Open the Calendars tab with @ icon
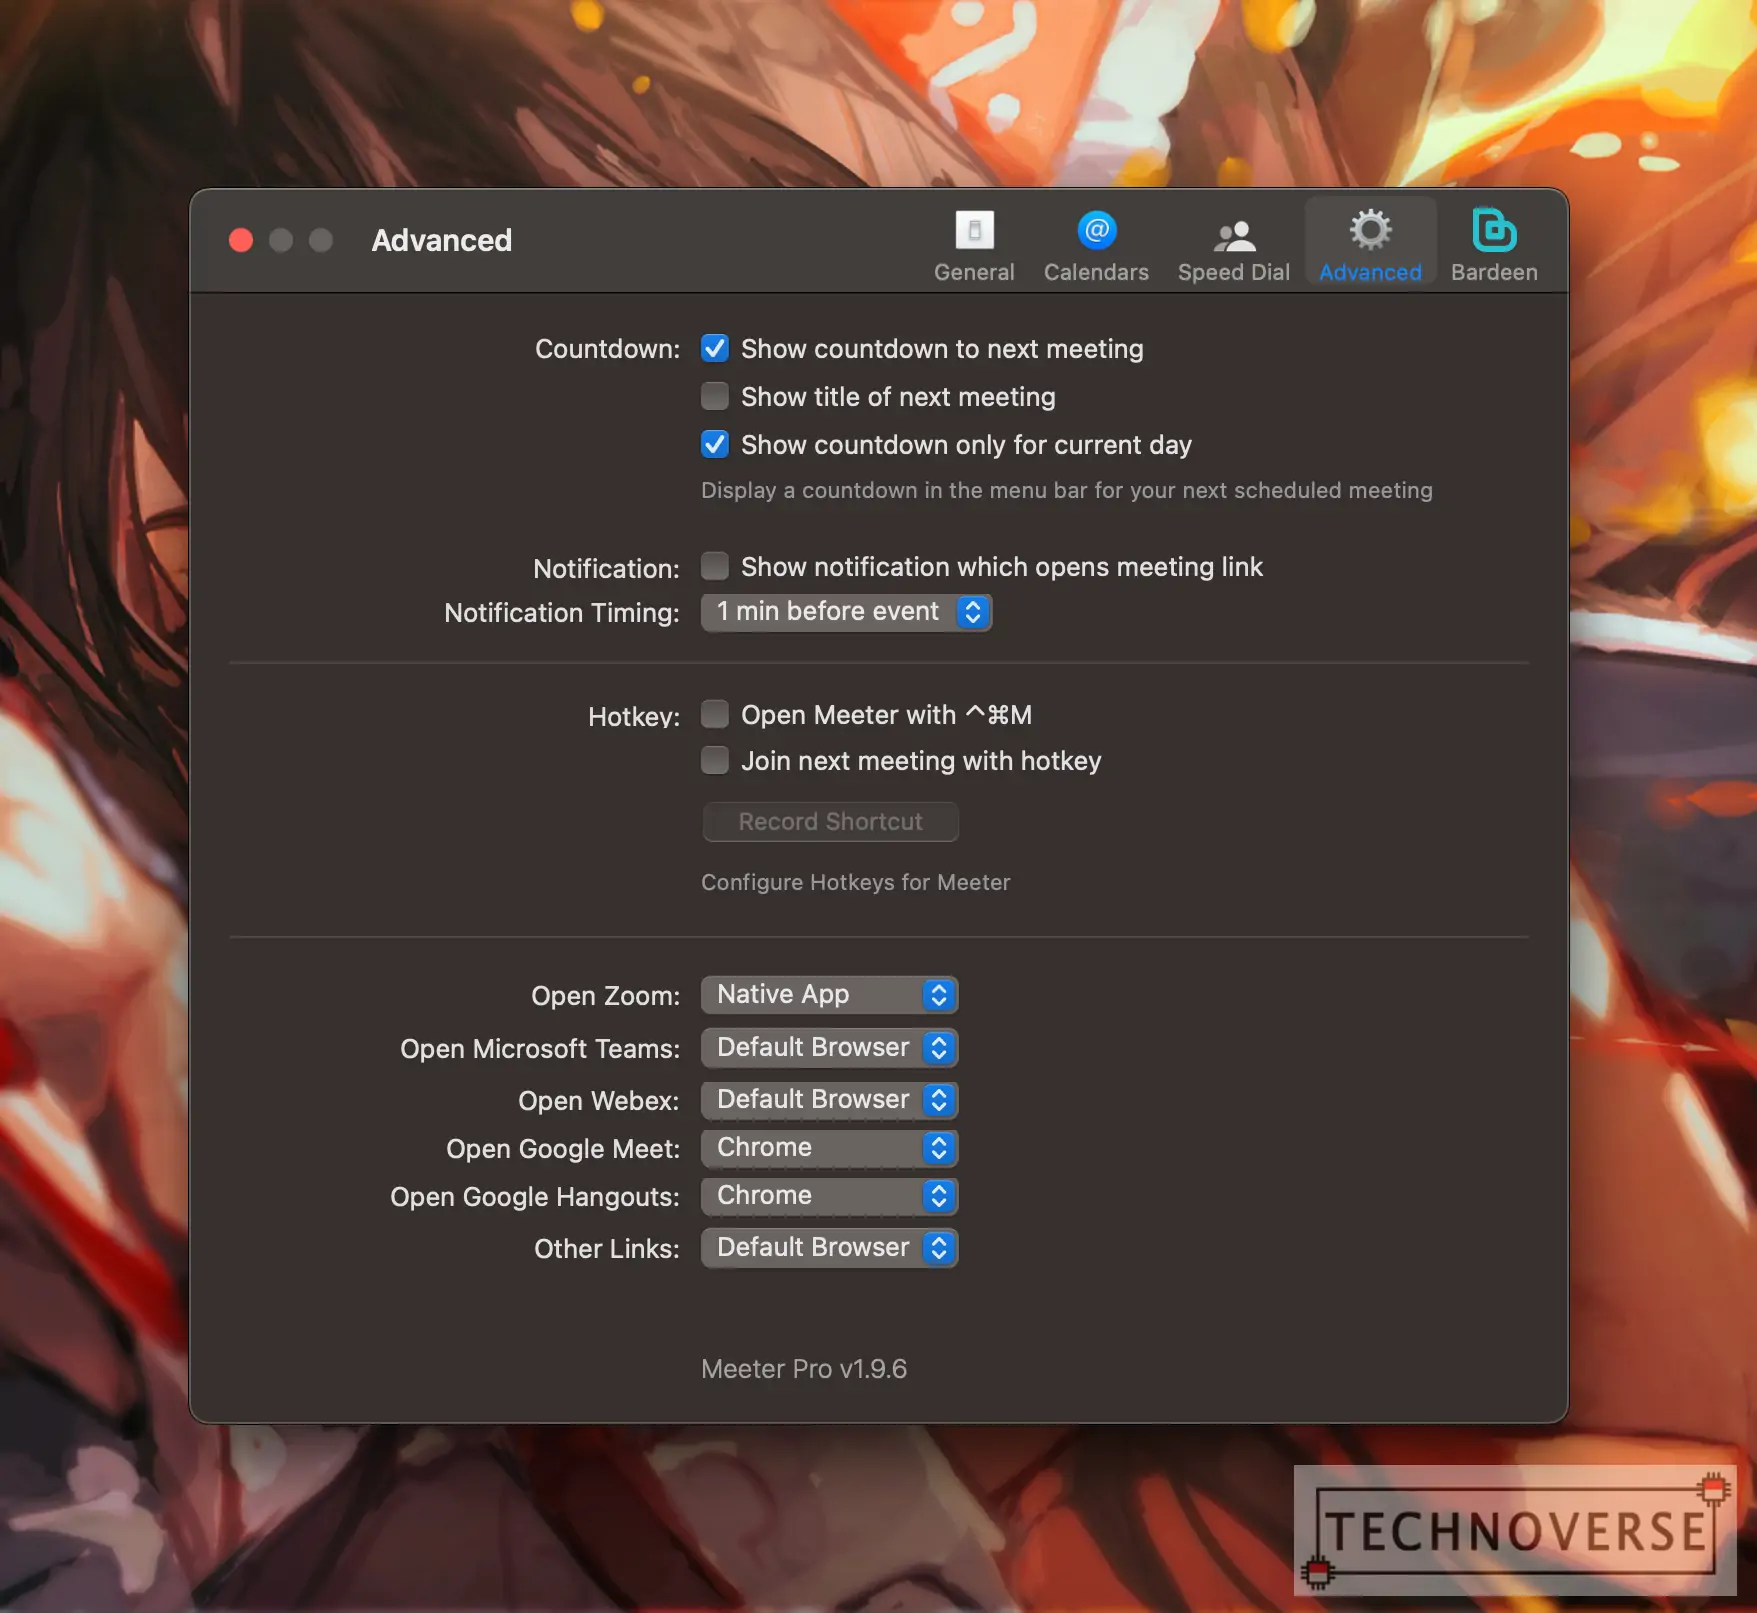 (1096, 230)
